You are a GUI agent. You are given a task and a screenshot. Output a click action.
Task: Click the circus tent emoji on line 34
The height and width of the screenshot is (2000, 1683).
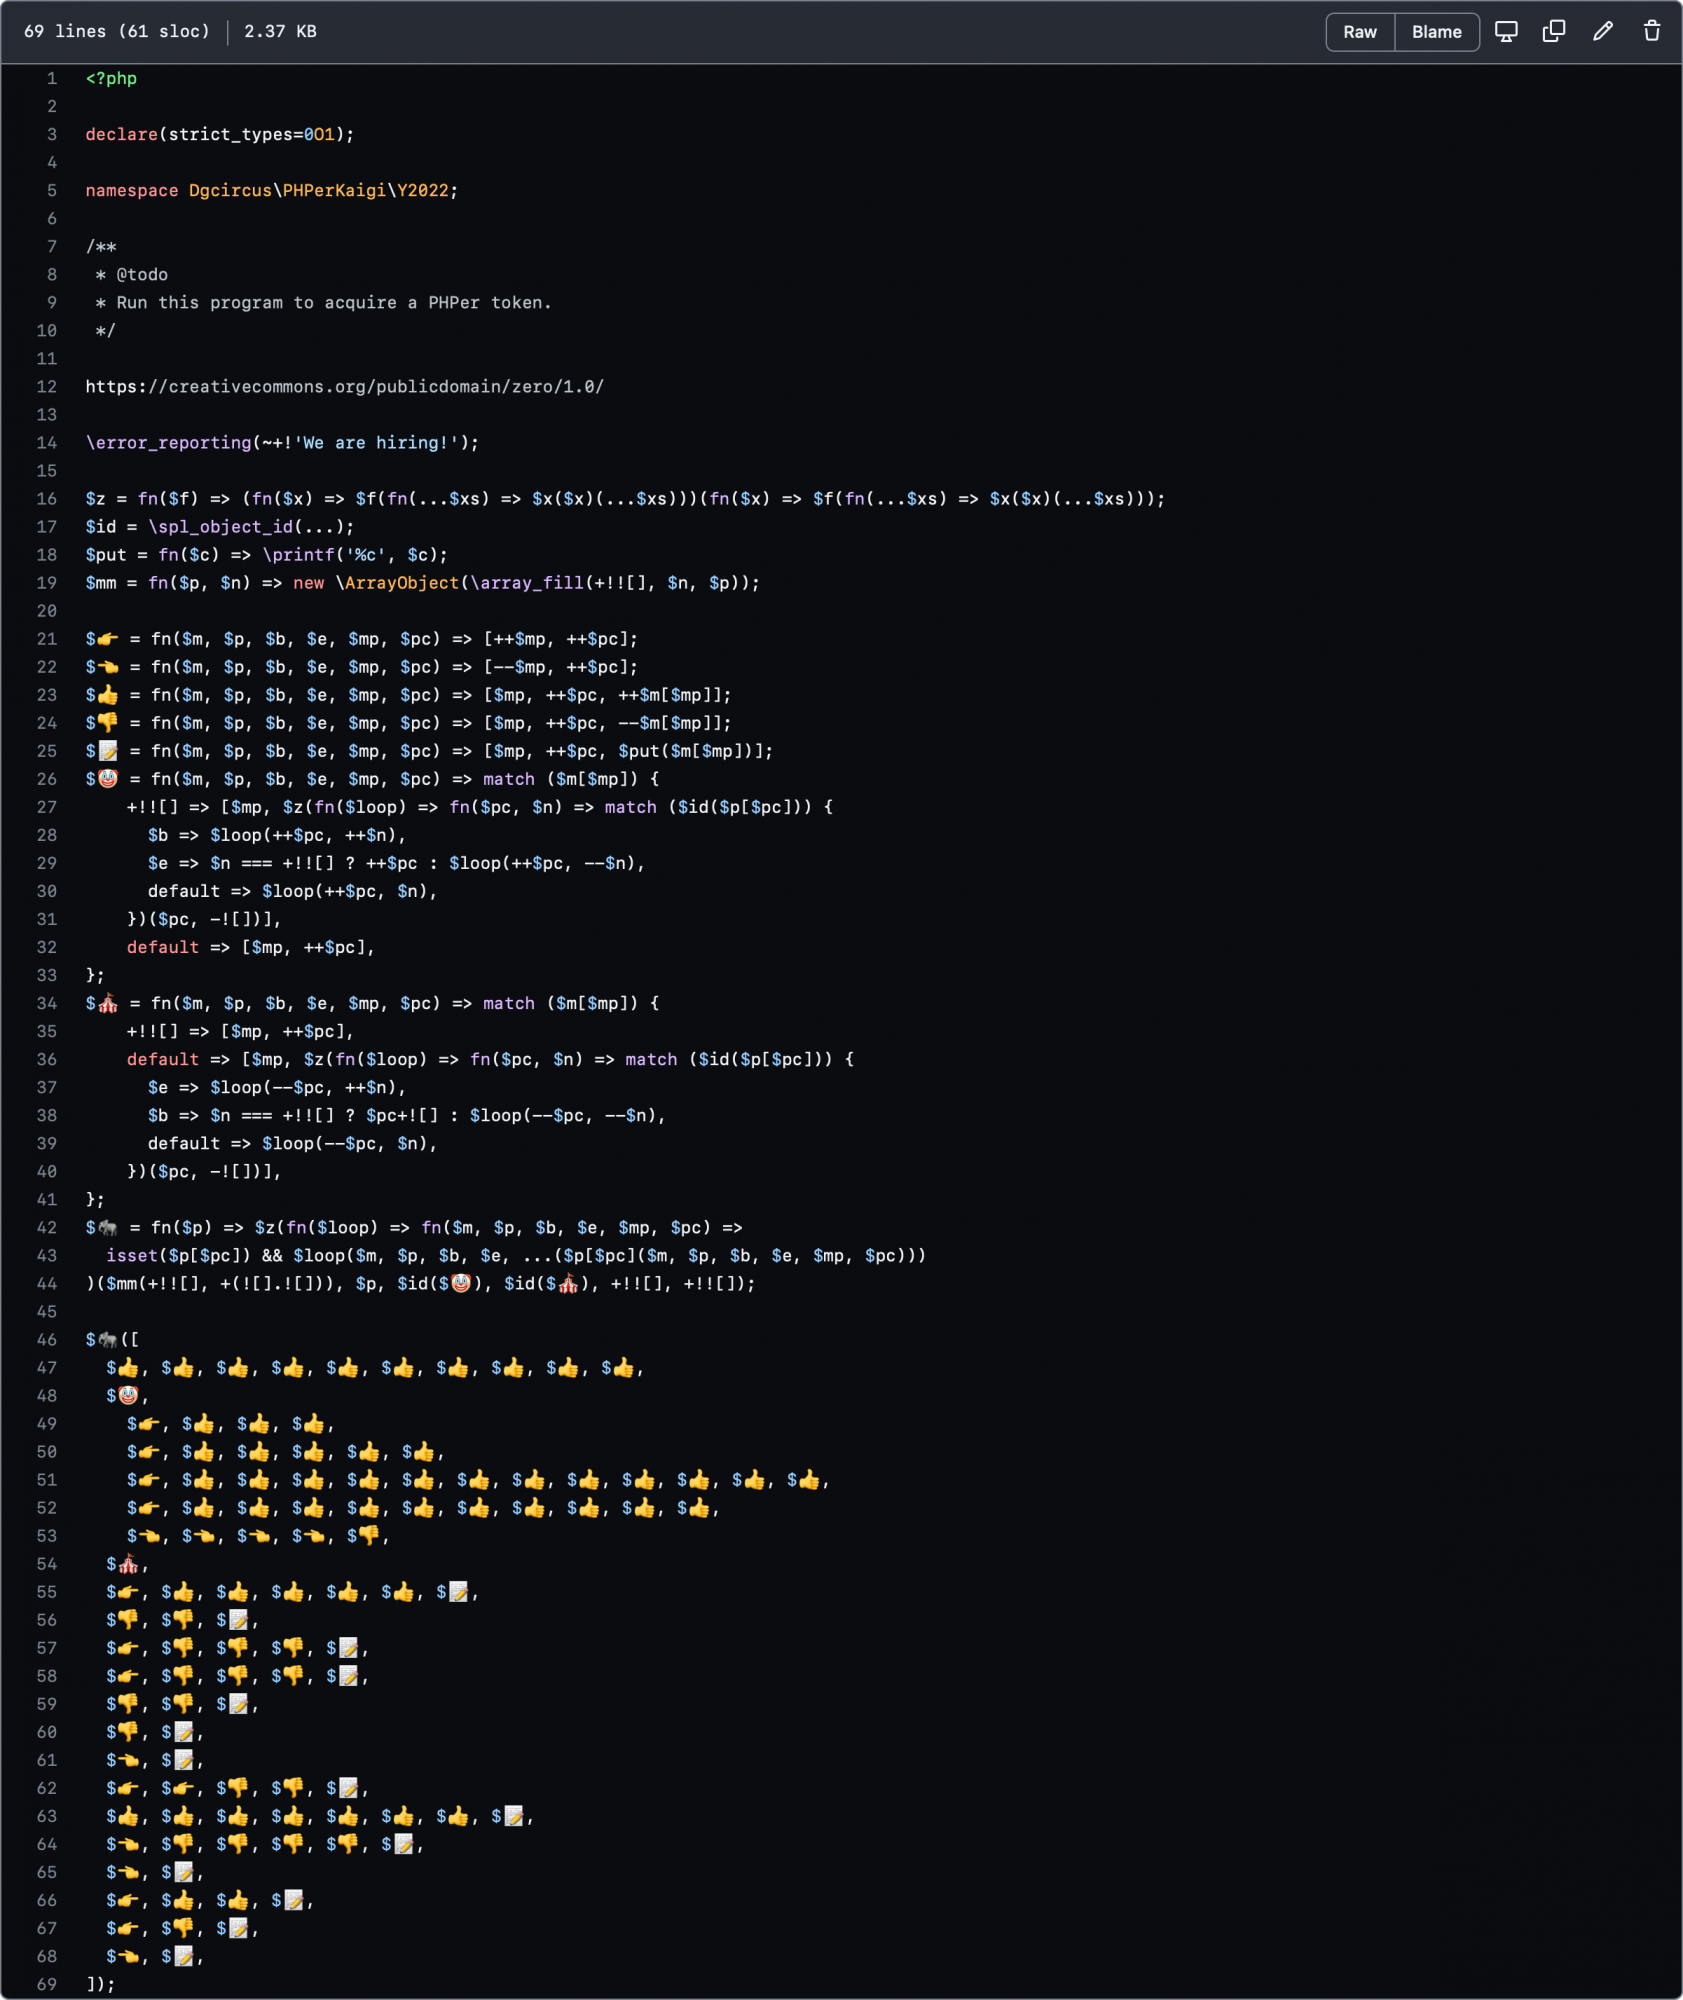coord(107,1003)
